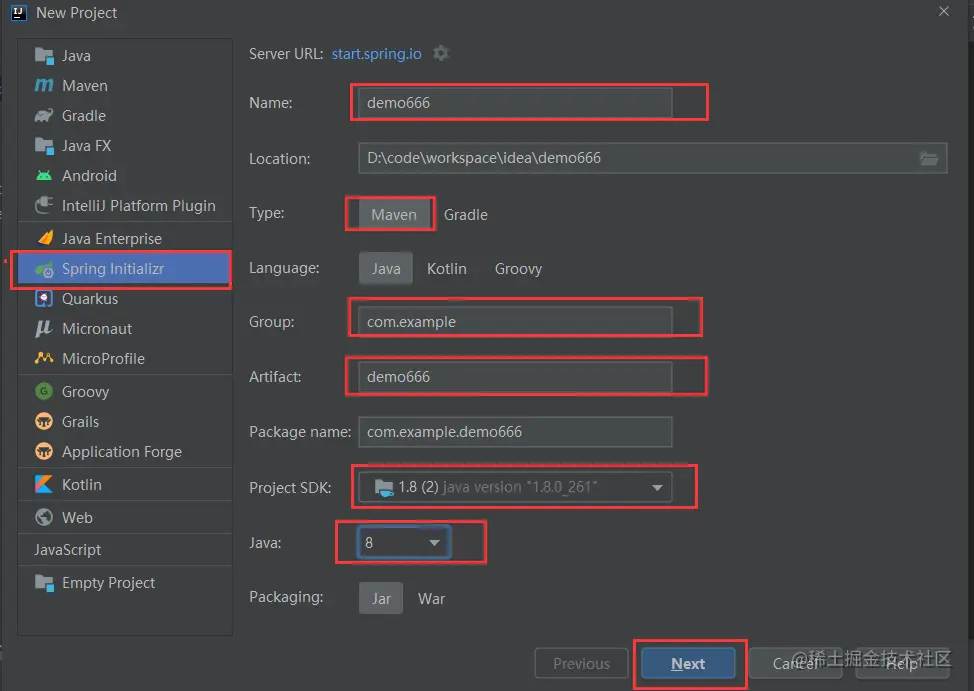Choose Groovy as the language

tap(518, 269)
